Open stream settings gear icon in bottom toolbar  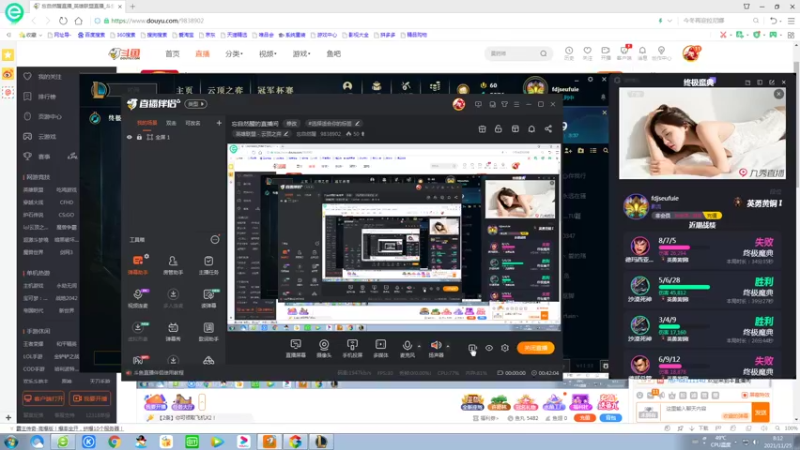click(505, 348)
